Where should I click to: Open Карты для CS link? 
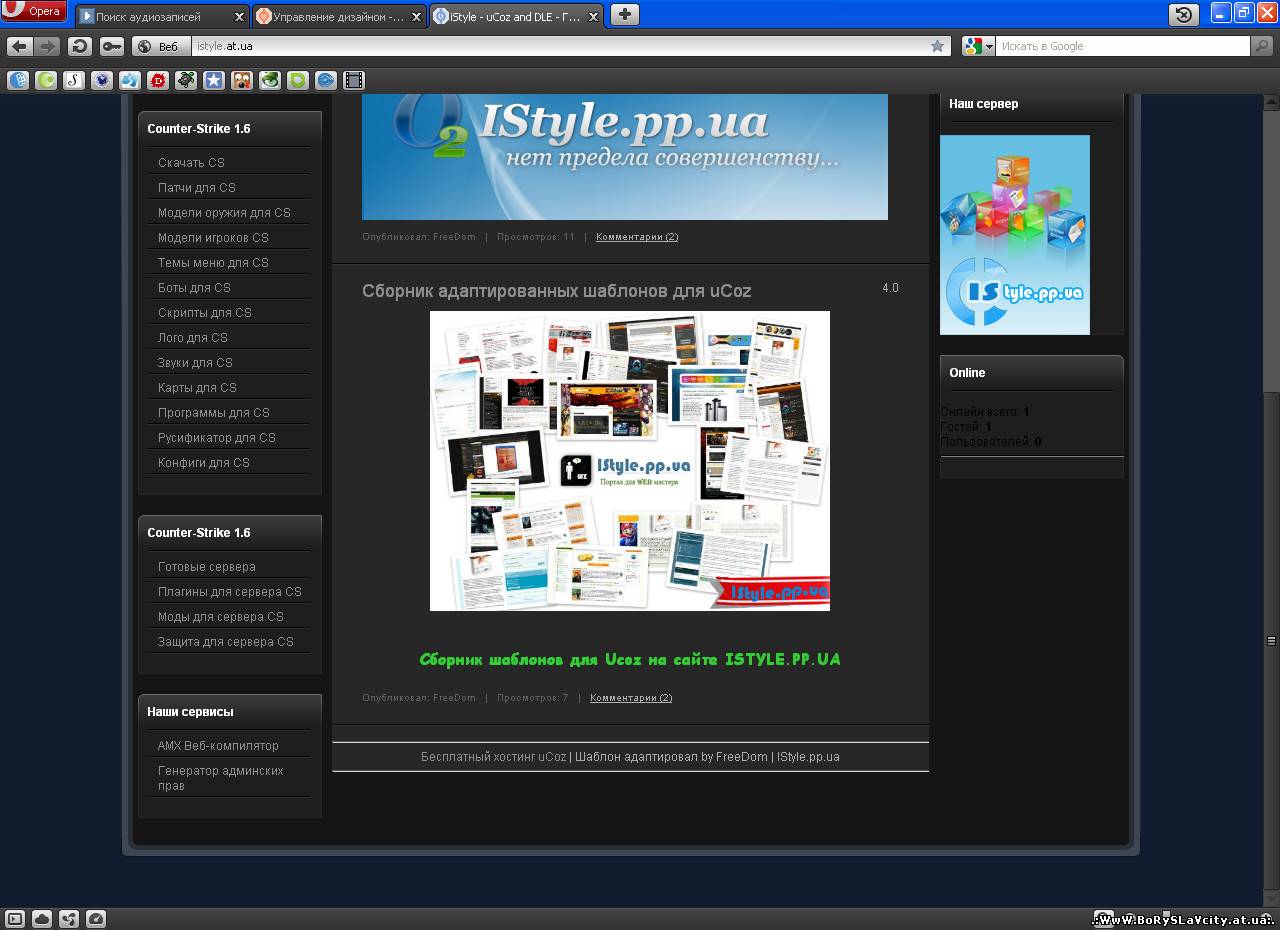197,388
